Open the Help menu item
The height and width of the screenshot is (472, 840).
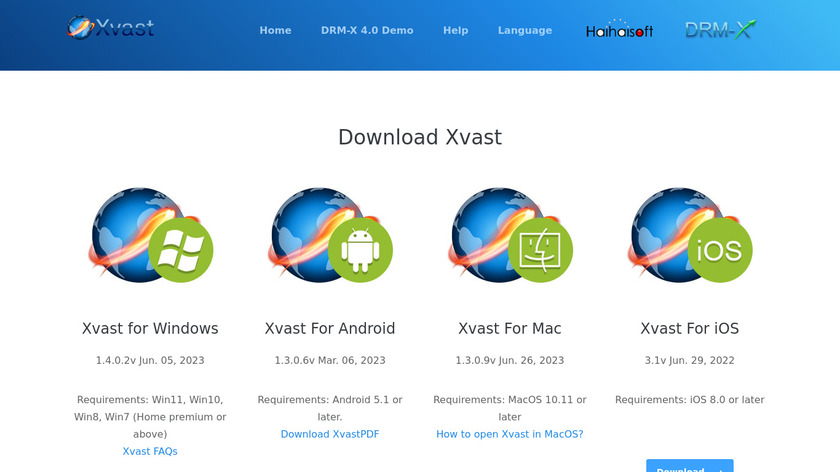[455, 31]
